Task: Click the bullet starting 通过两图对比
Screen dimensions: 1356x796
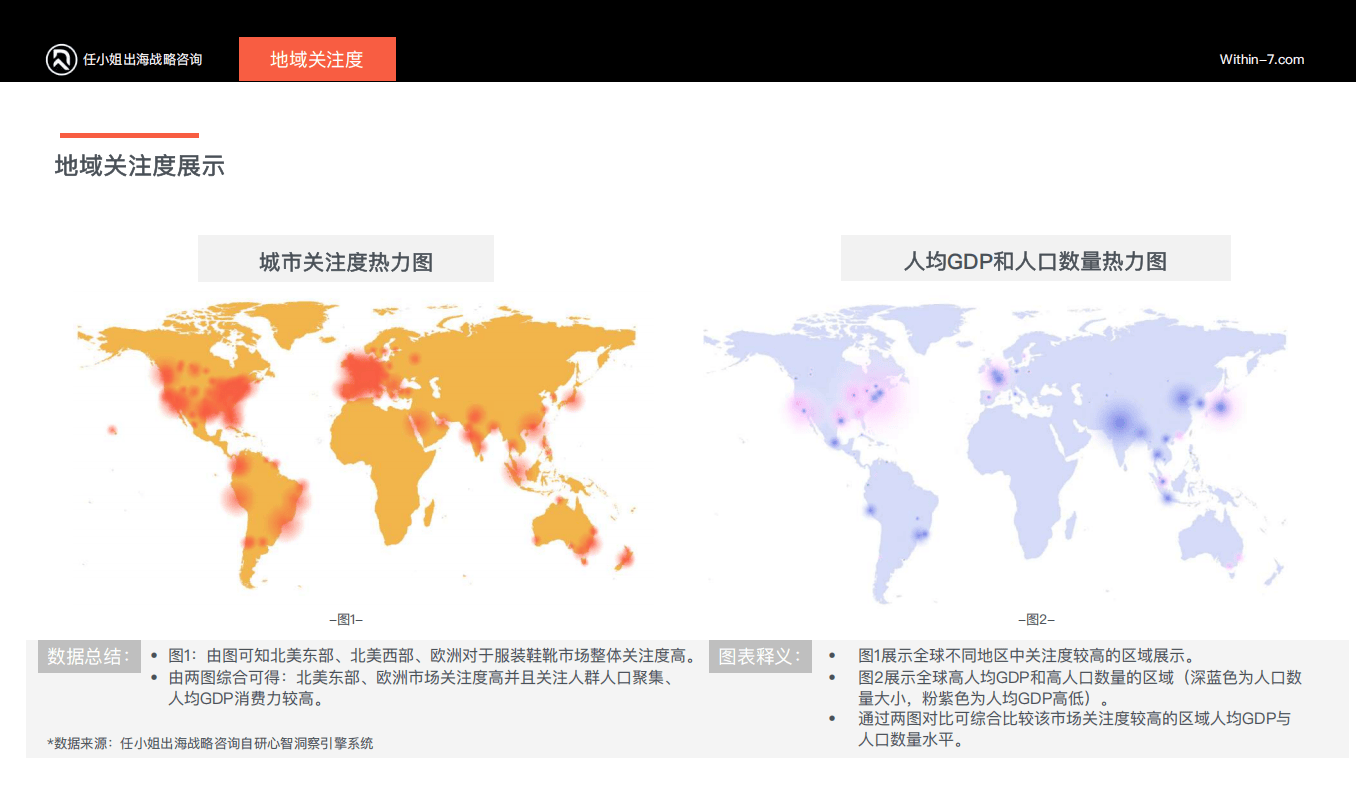Action: tap(1073, 729)
